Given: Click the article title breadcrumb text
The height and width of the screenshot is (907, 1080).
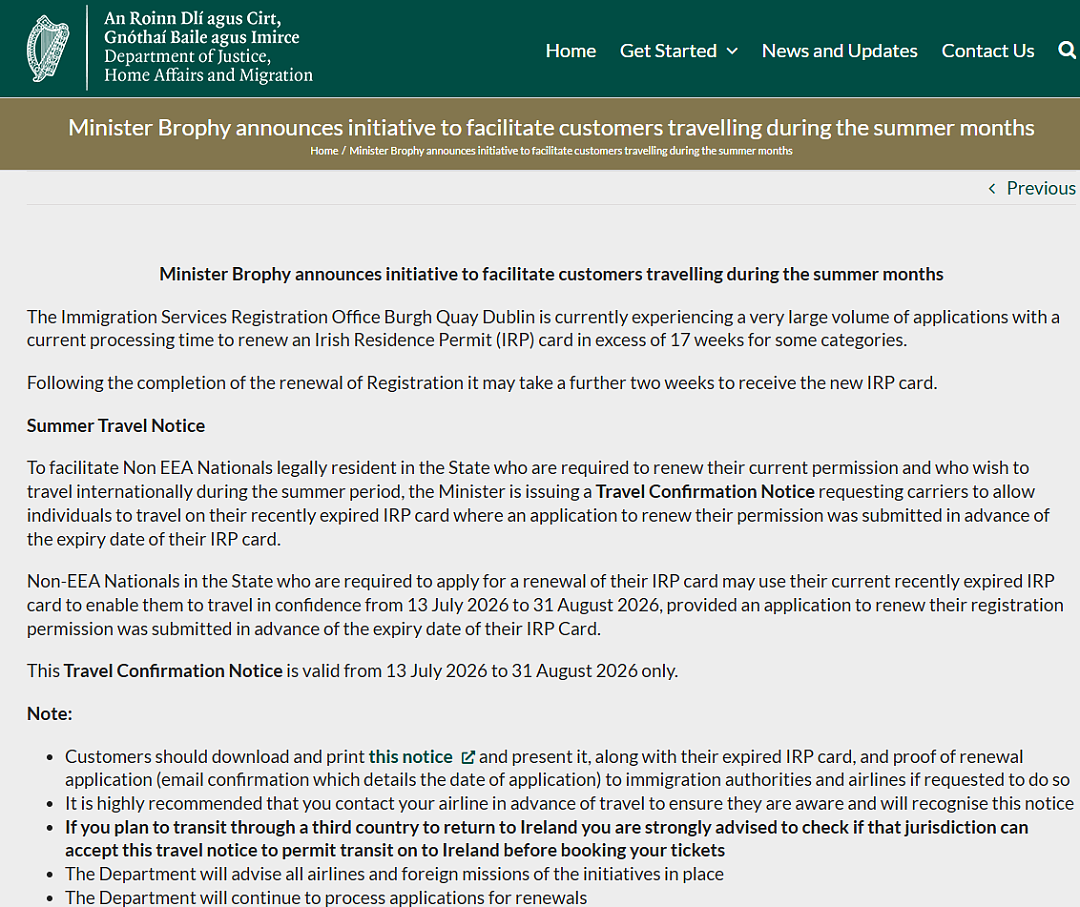Looking at the screenshot, I should click(x=570, y=151).
